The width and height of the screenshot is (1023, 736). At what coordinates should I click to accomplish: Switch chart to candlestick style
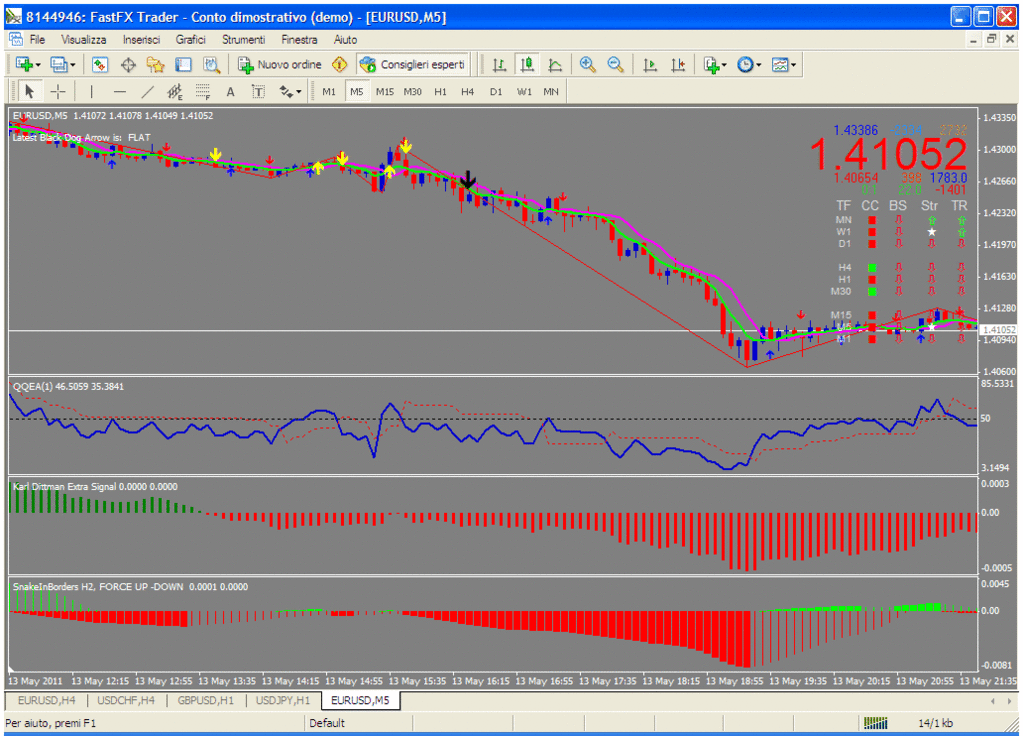tap(527, 65)
